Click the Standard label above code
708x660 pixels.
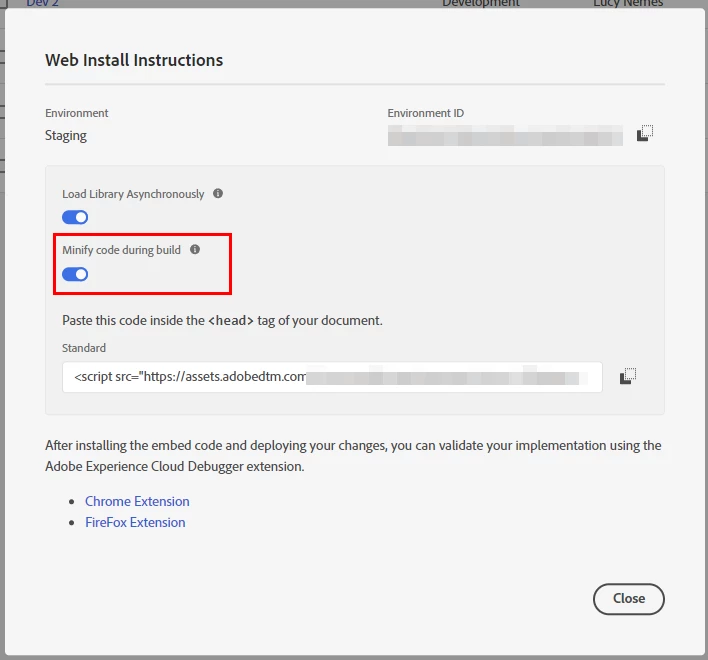pos(84,348)
